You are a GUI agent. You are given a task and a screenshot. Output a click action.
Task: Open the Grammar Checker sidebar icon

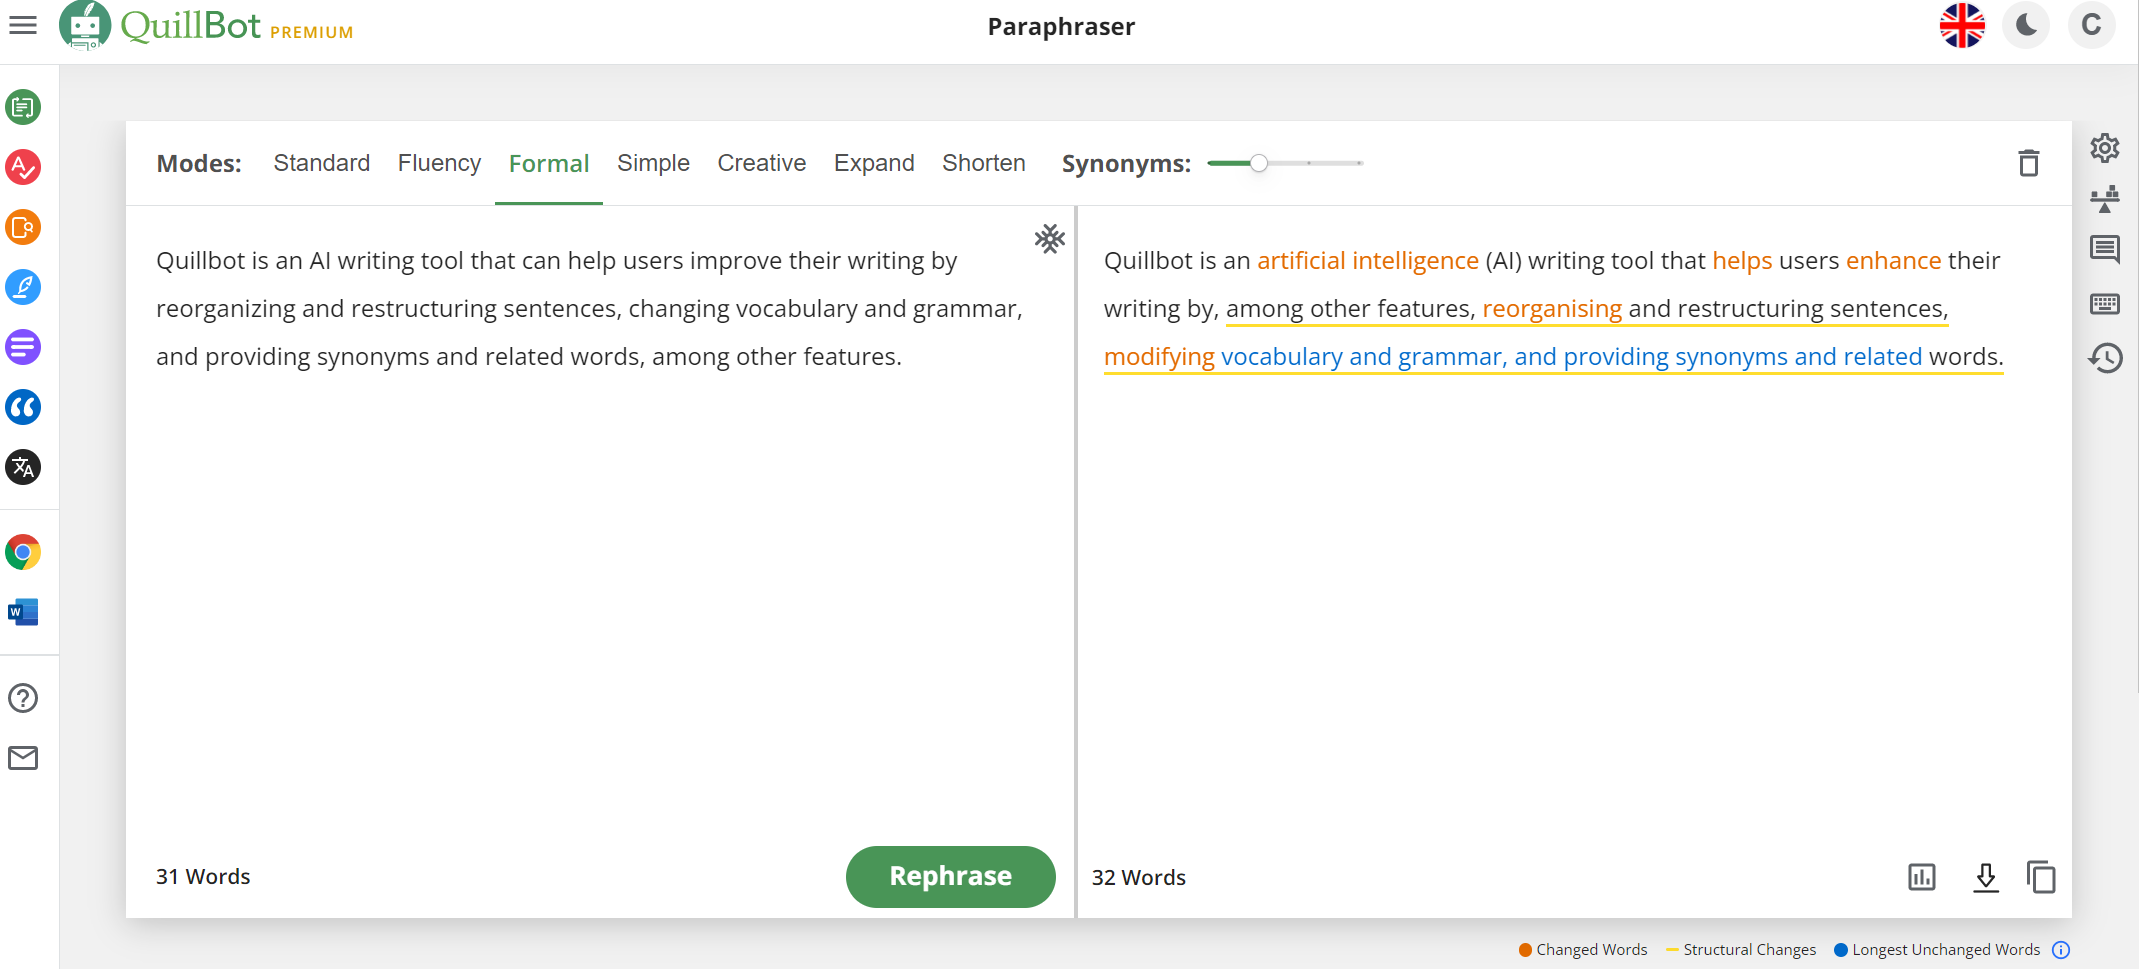pos(23,167)
